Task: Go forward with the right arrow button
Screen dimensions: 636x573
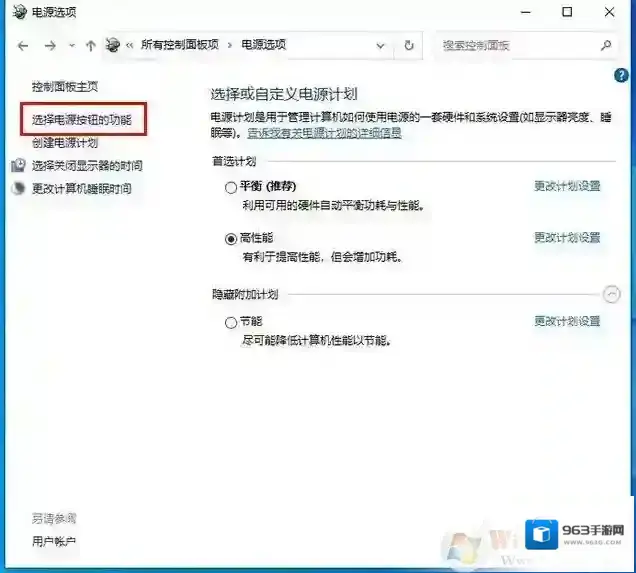Action: 50,46
